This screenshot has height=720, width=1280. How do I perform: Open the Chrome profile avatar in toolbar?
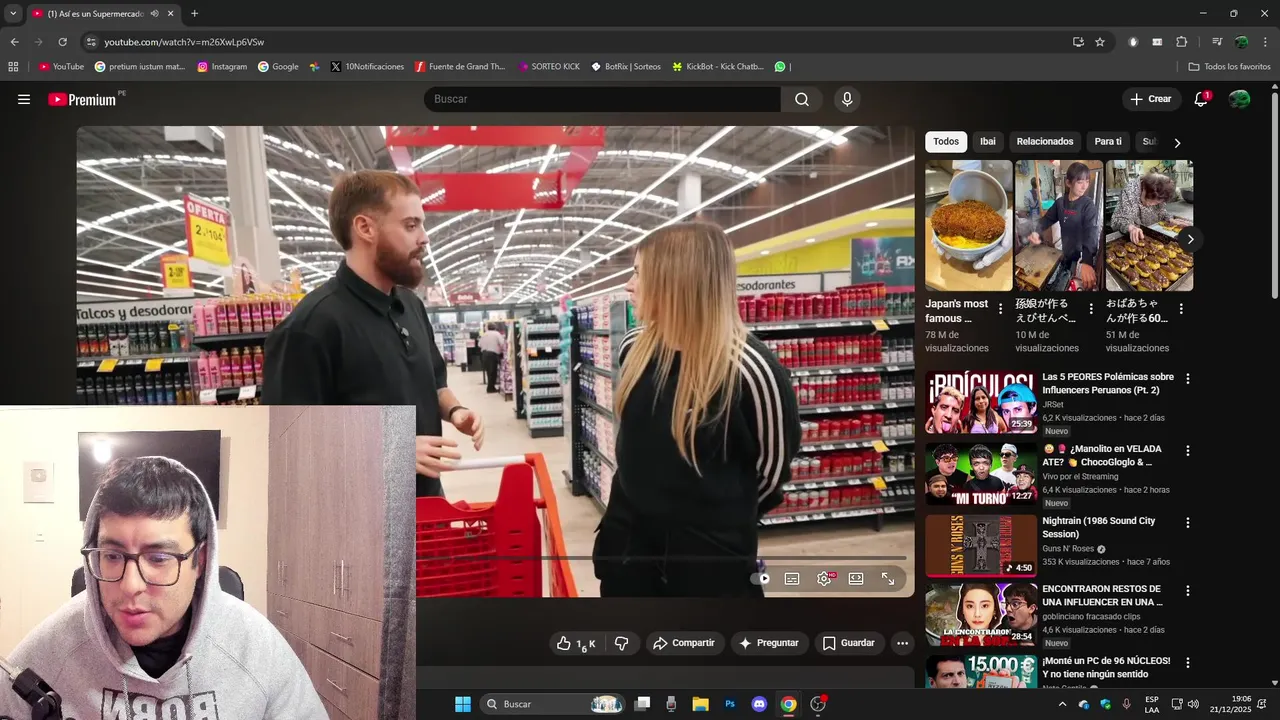point(1241,42)
